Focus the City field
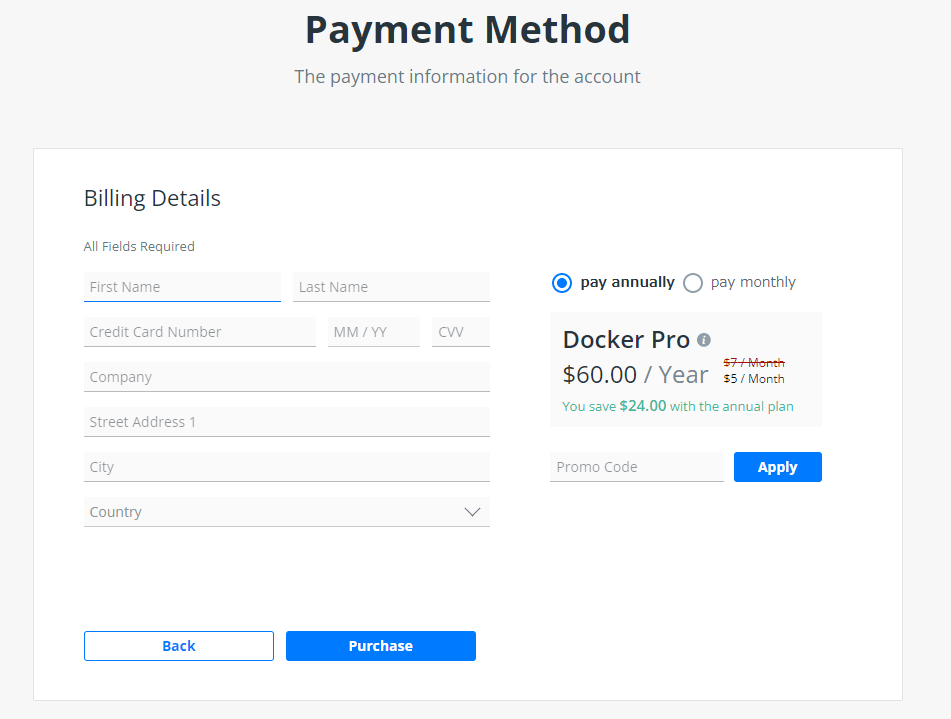 click(x=287, y=467)
